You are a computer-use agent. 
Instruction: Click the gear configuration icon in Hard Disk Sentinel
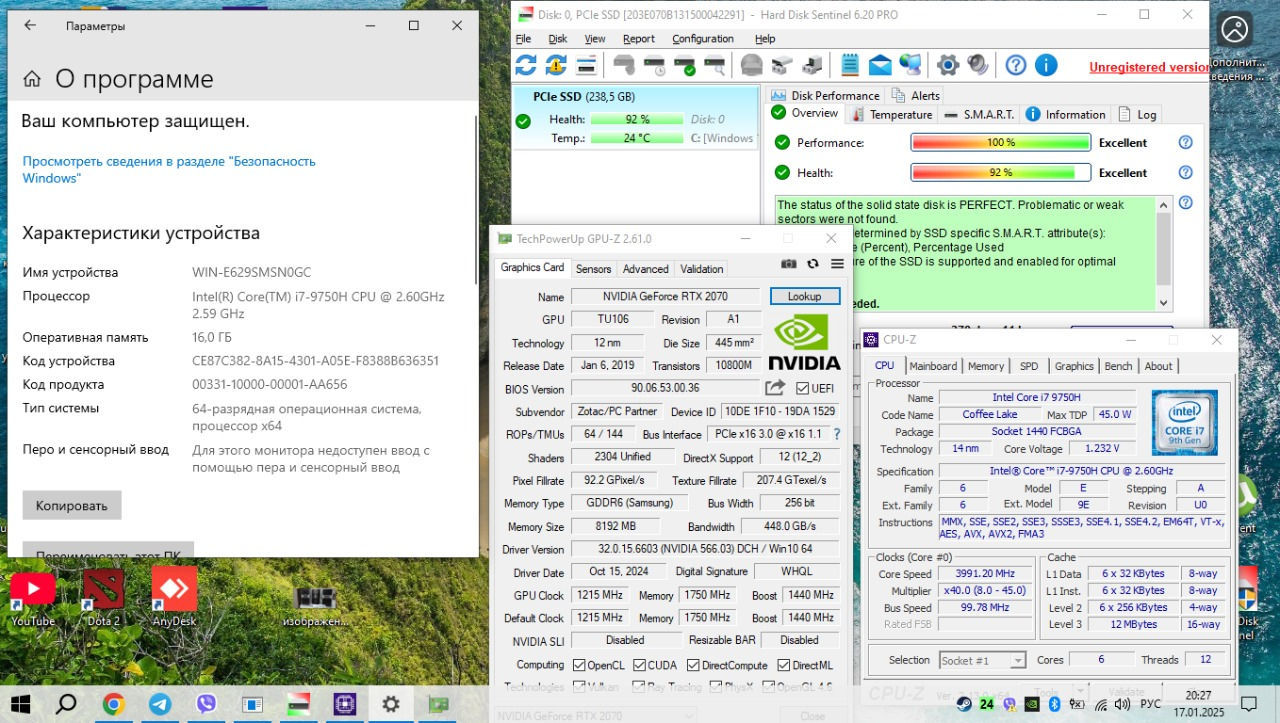point(948,66)
